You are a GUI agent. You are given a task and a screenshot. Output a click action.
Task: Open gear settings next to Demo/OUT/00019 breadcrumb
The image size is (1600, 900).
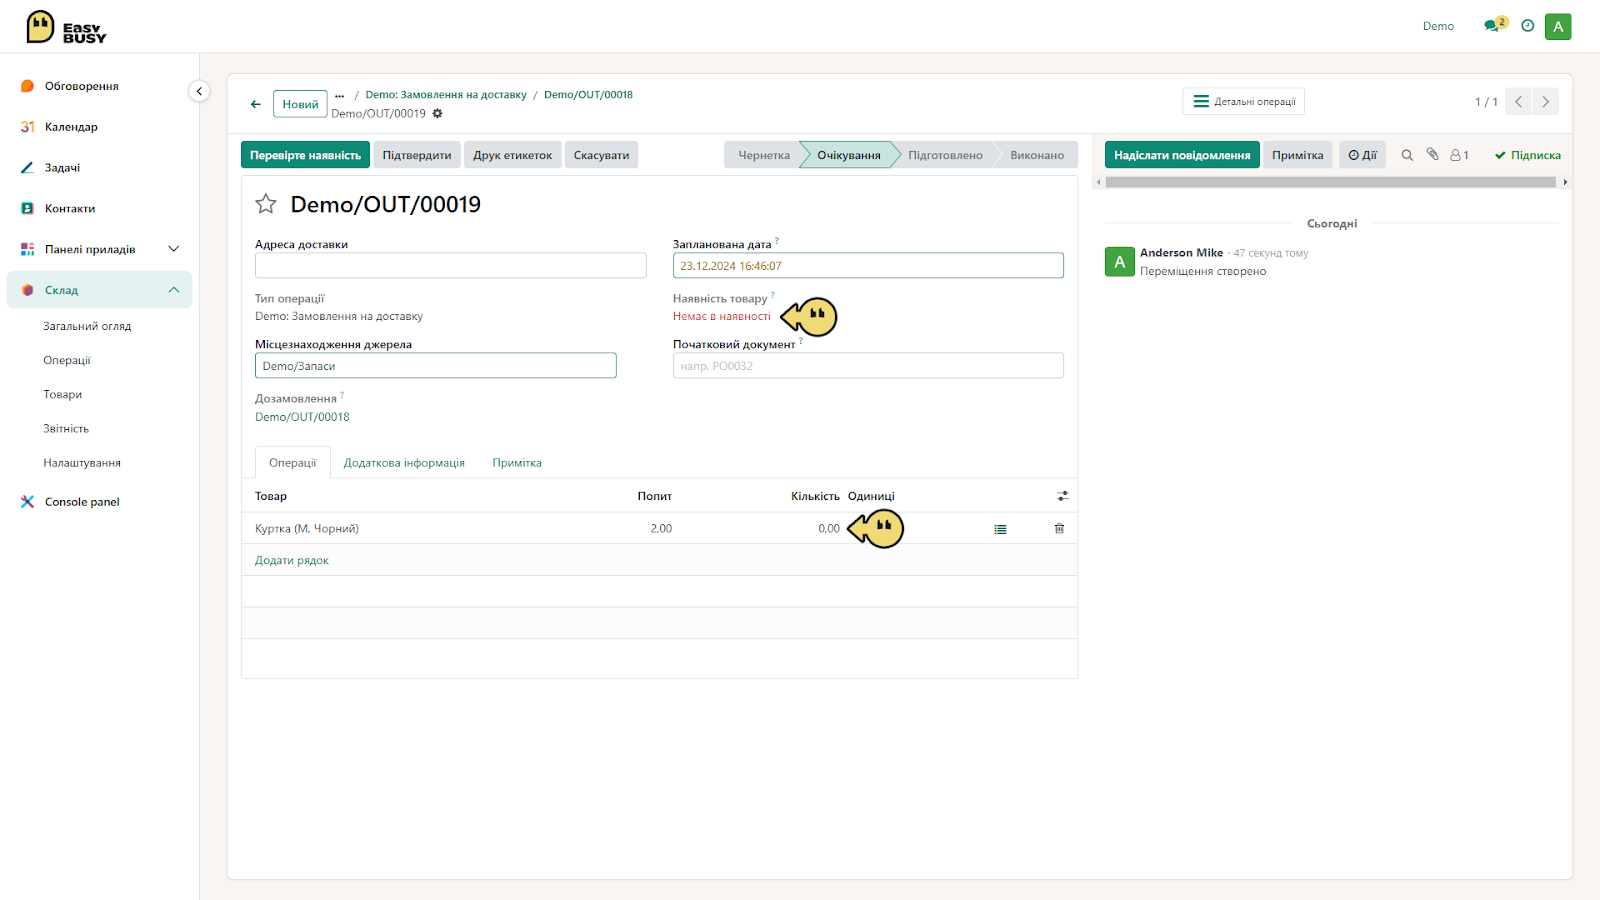[437, 113]
